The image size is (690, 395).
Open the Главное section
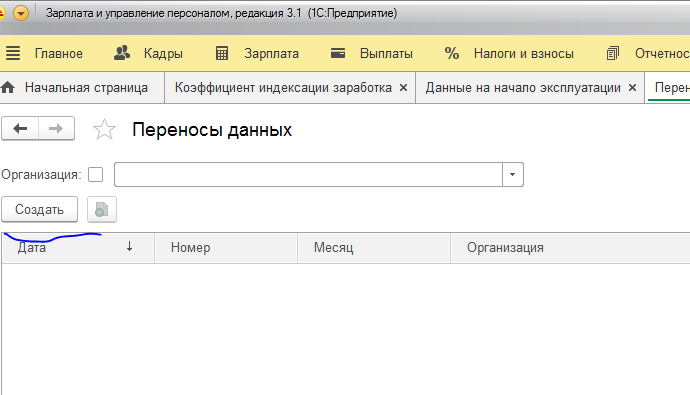click(x=59, y=54)
